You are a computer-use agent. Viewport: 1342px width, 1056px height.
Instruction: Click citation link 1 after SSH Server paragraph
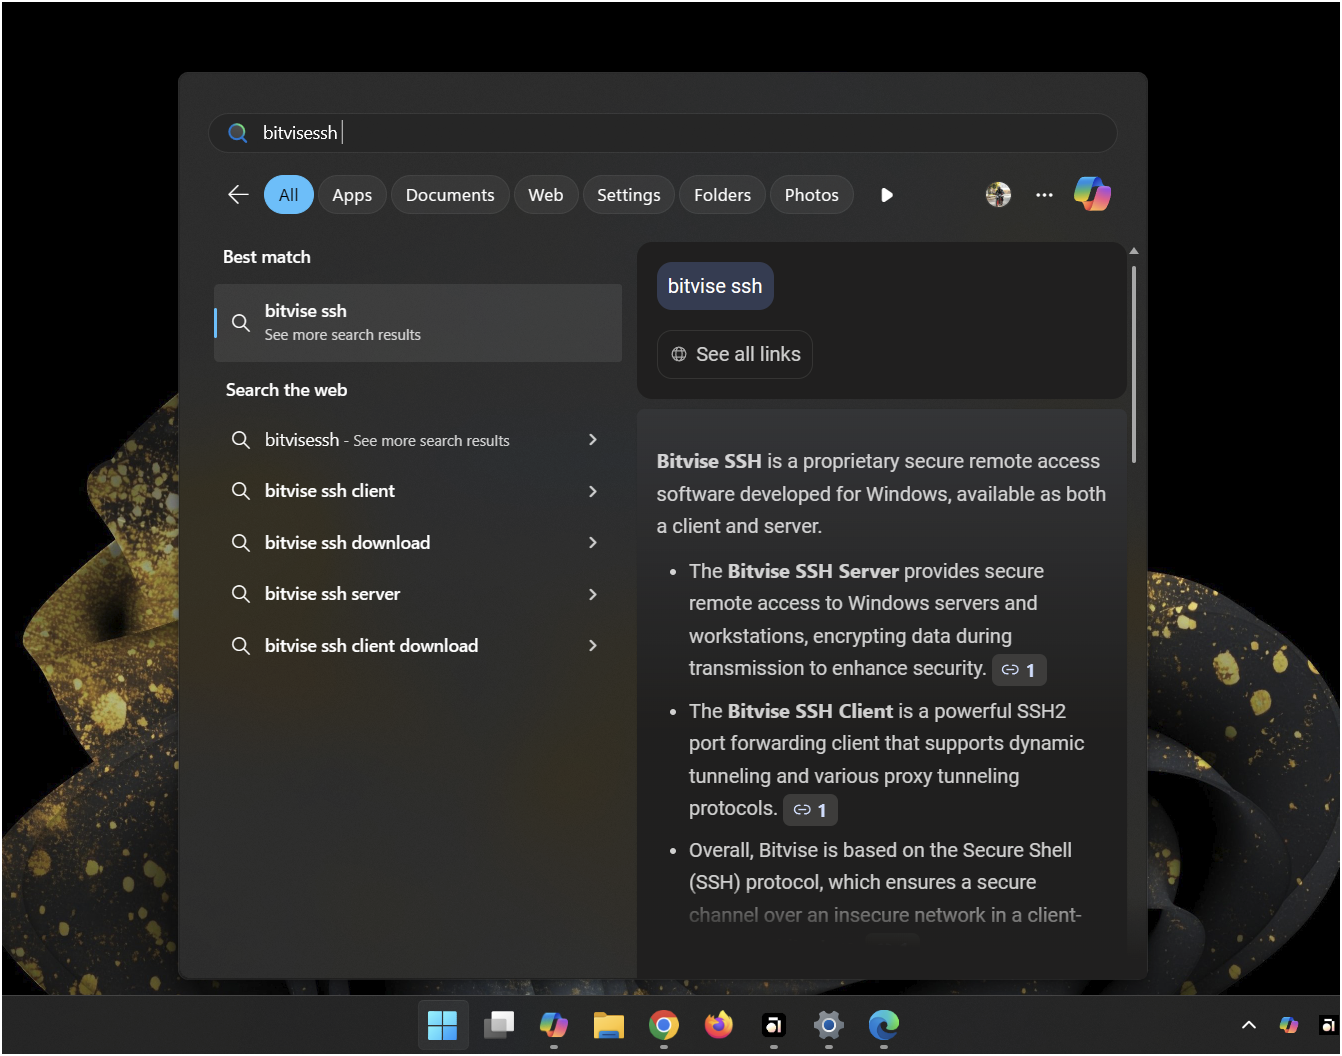point(1019,670)
